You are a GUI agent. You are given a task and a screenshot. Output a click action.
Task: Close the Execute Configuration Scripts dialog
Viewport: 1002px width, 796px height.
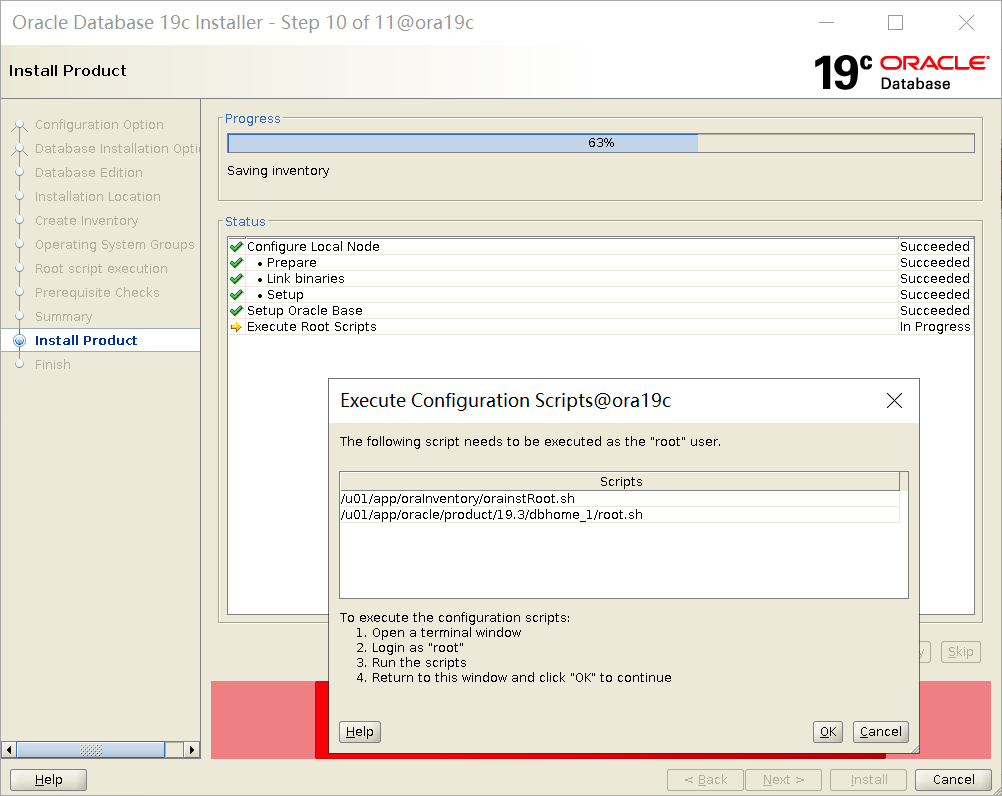tap(894, 401)
